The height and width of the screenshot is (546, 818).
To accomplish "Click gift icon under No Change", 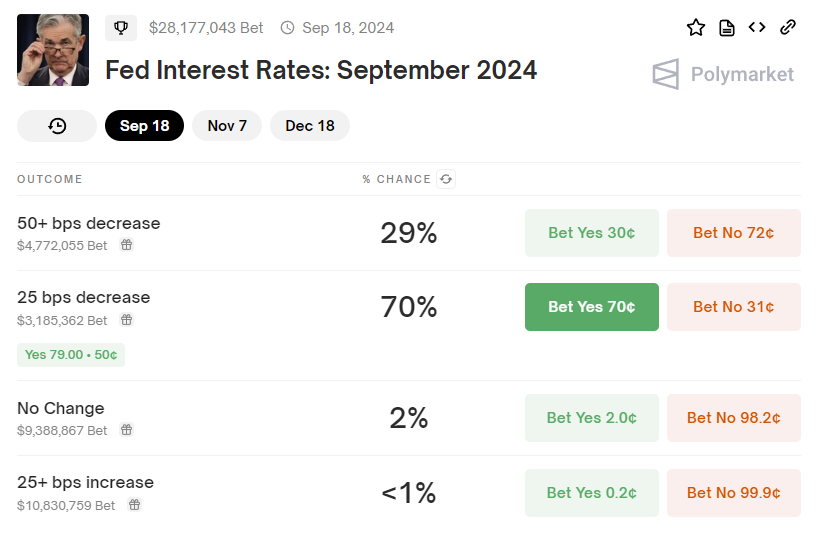I will pos(127,430).
